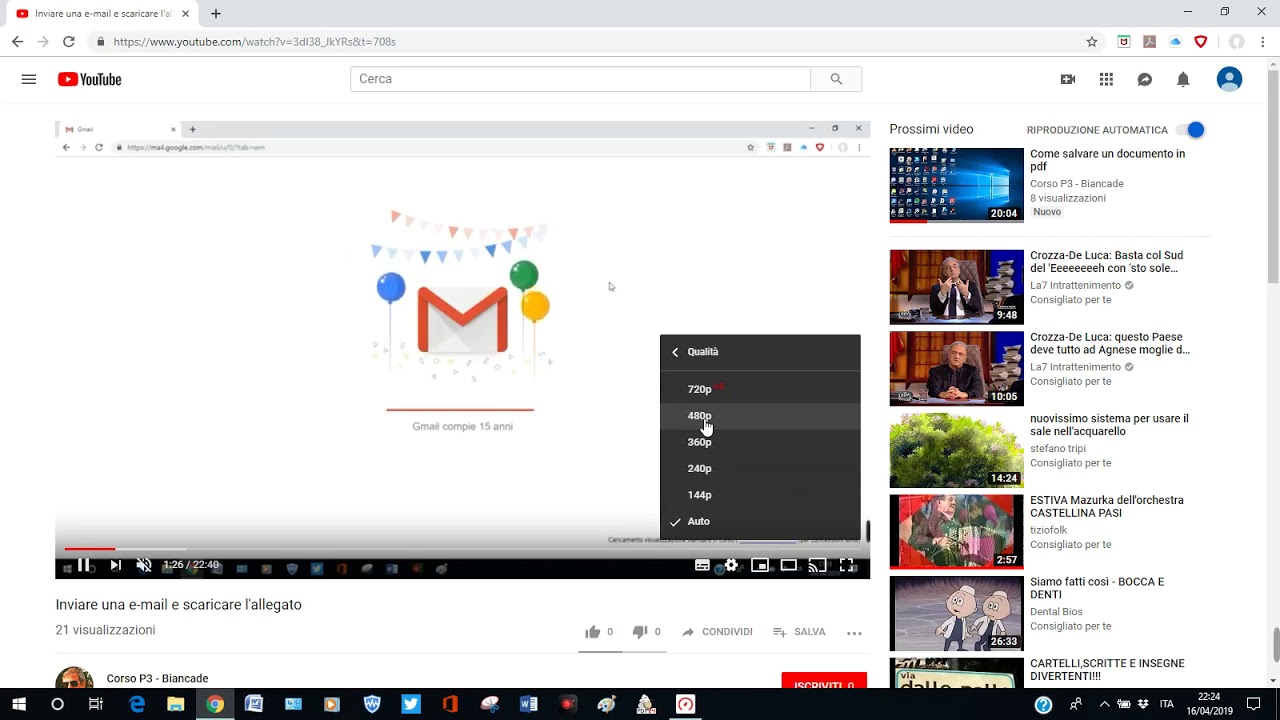Open 'Come salvare un documento in pdf' thumbnail
Image resolution: width=1280 pixels, height=720 pixels.
[x=957, y=185]
